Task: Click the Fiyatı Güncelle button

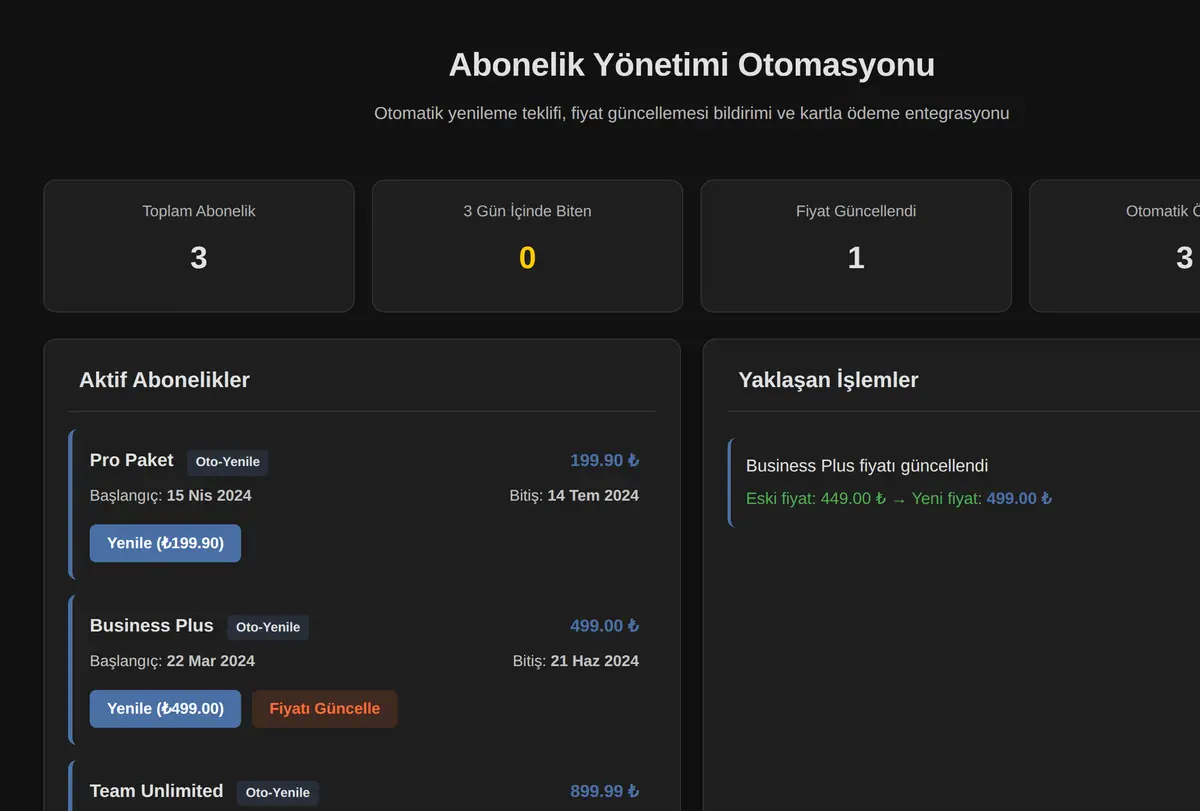Action: click(325, 708)
